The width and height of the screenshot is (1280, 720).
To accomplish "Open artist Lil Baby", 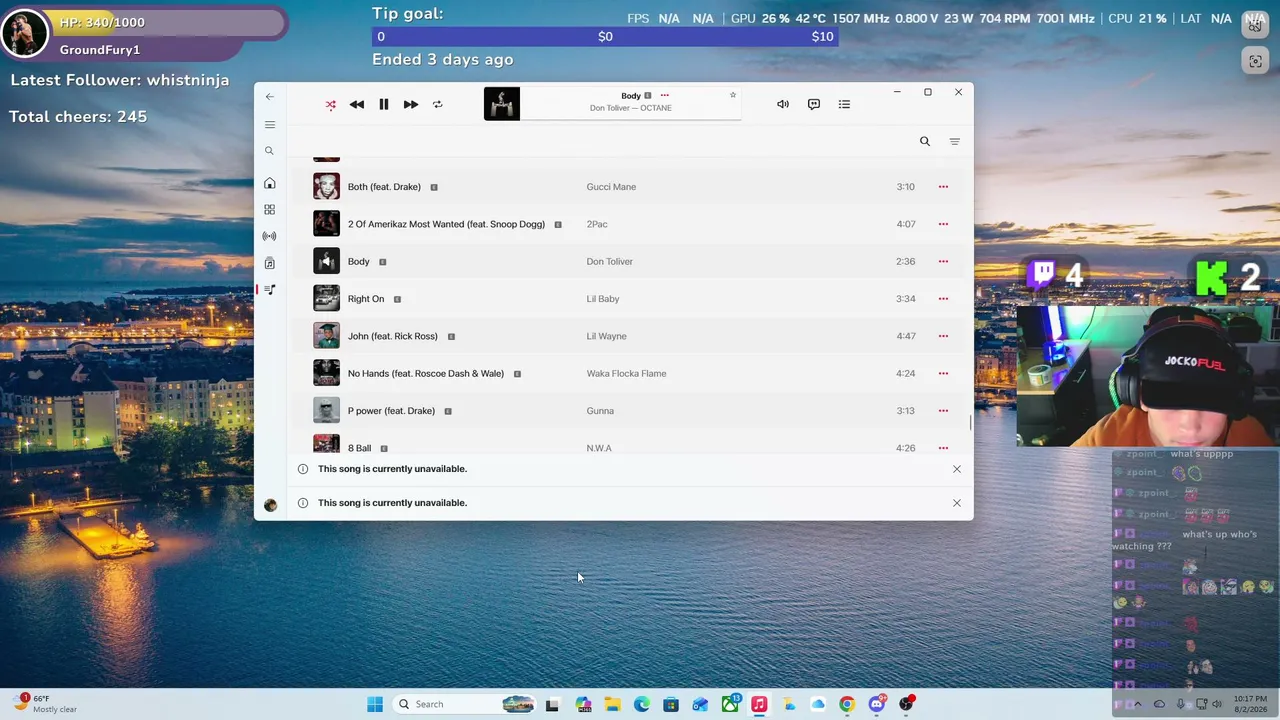I will pyautogui.click(x=603, y=299).
